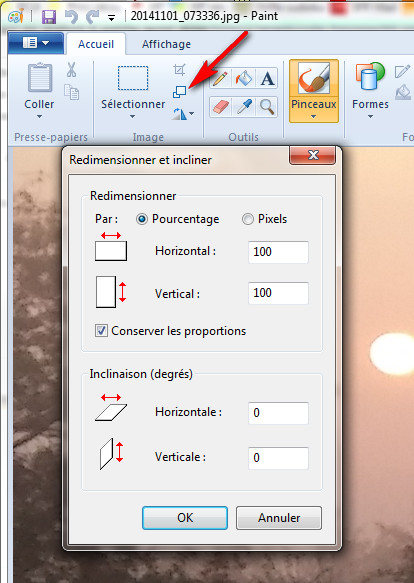414x583 pixels.
Task: Select the Pencil tool
Action: click(220, 78)
